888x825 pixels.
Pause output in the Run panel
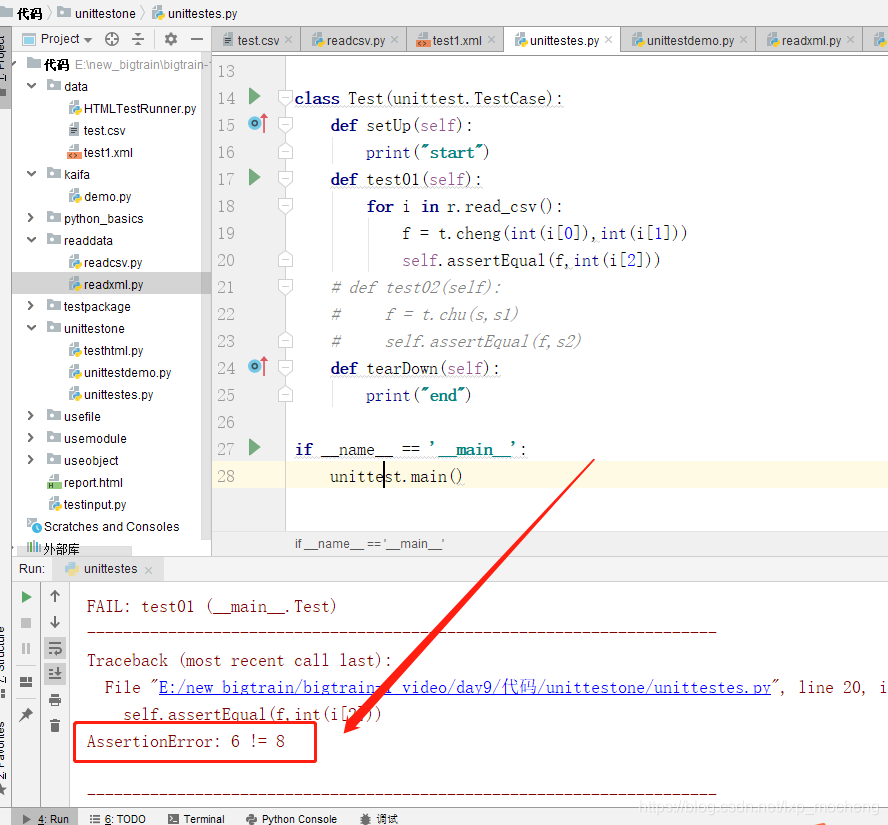coord(26,648)
